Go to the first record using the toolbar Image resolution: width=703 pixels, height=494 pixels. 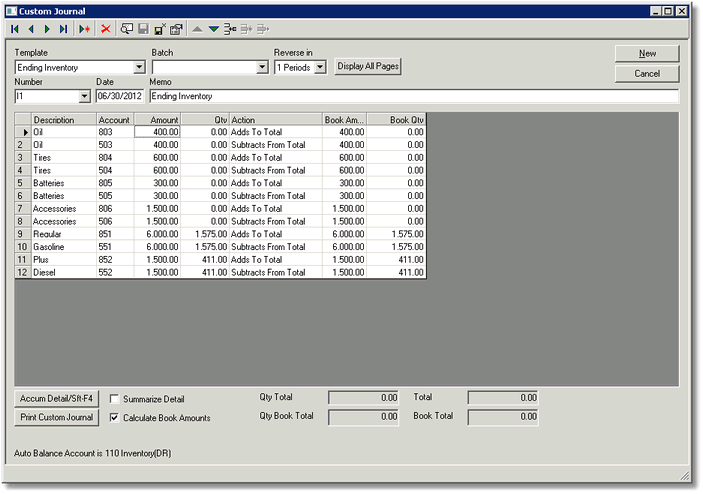tap(15, 29)
